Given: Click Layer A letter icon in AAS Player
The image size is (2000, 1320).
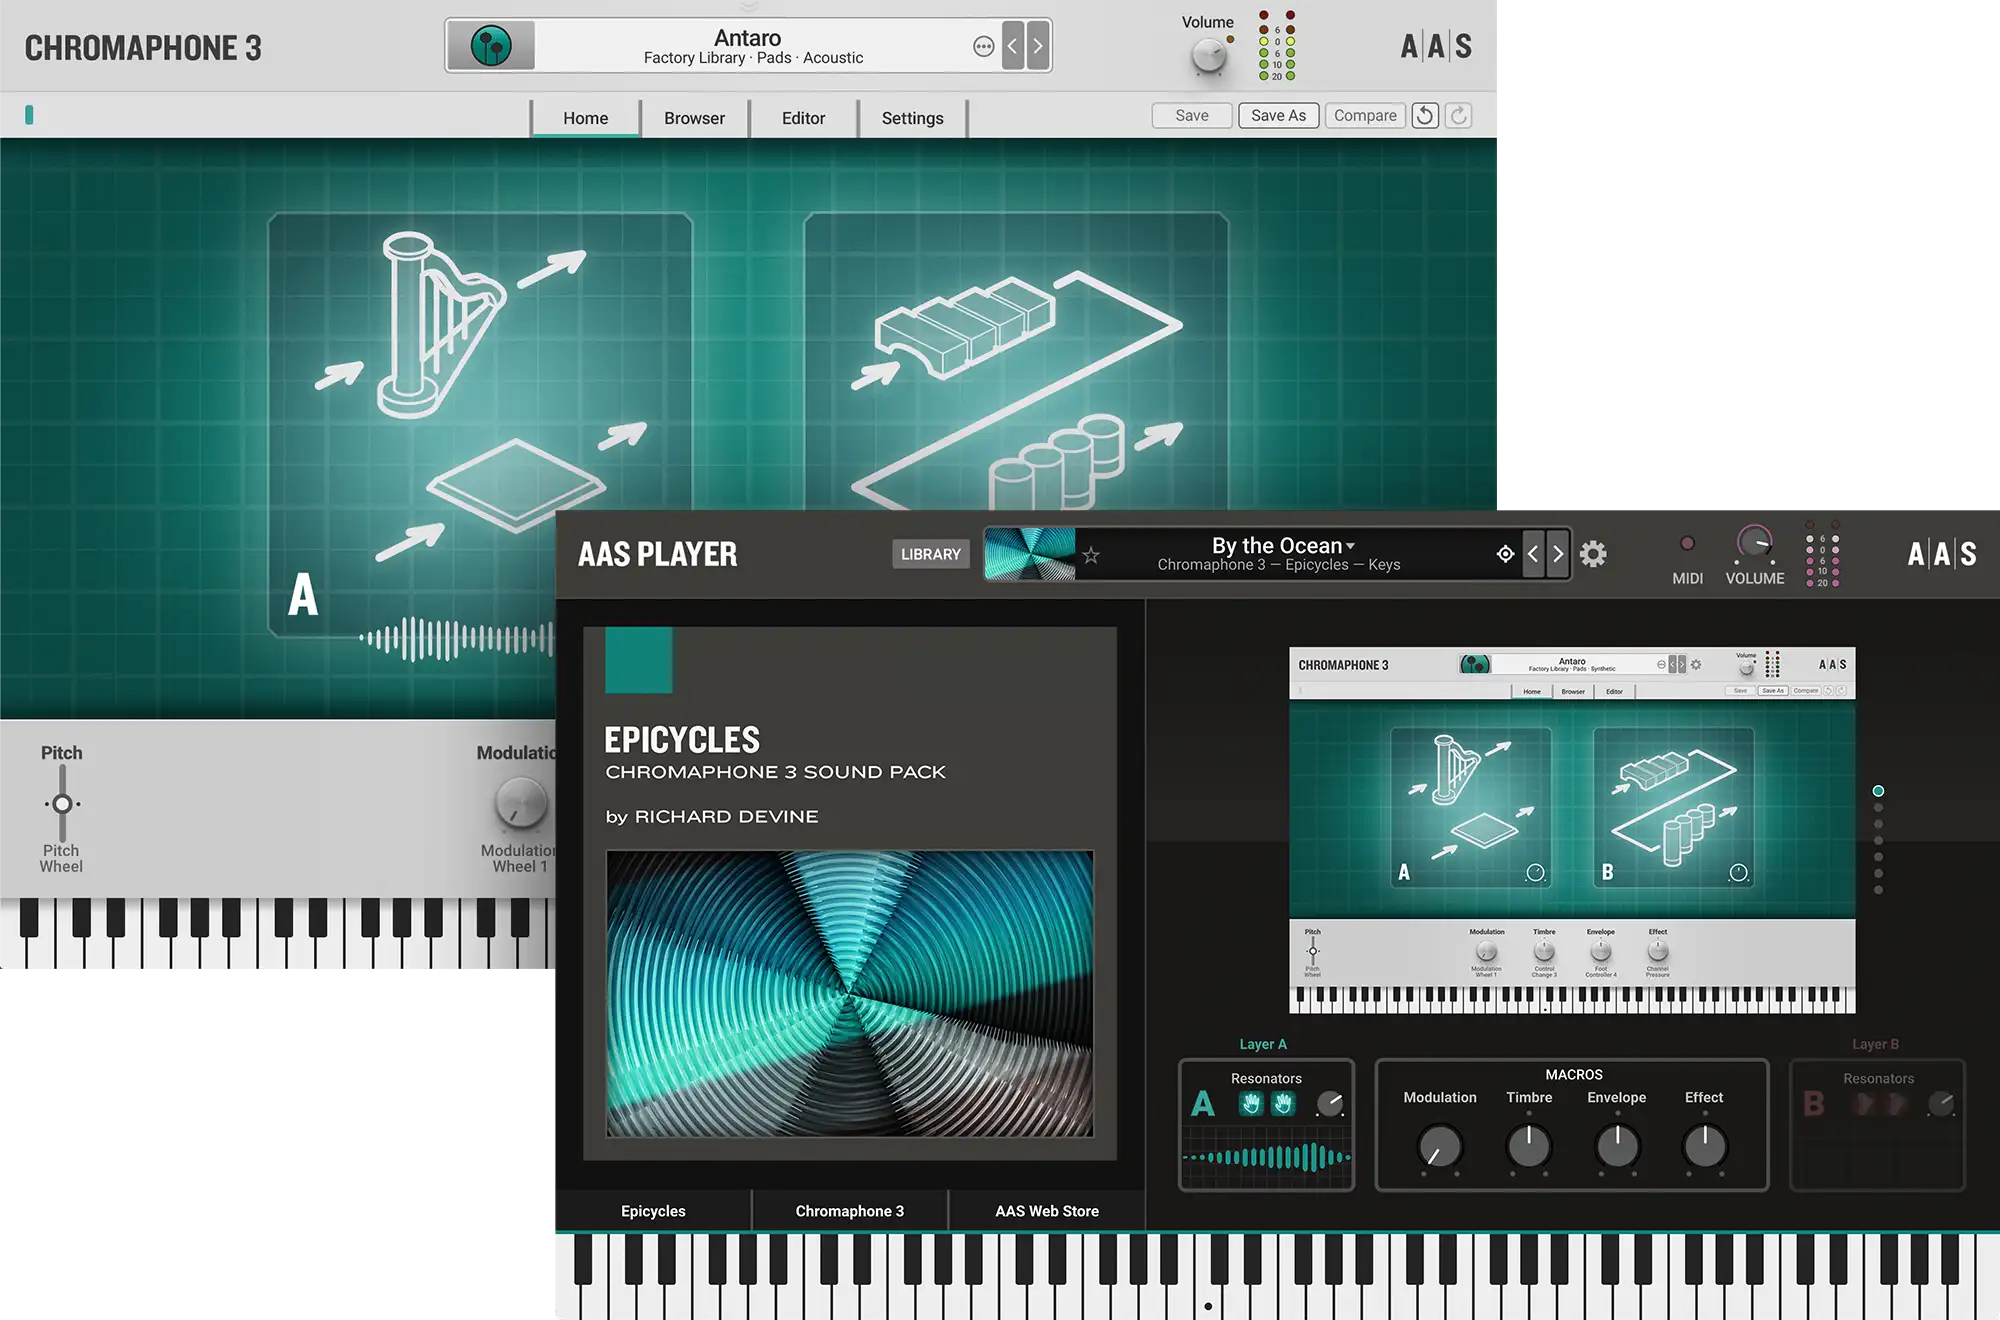Looking at the screenshot, I should (x=1203, y=1104).
